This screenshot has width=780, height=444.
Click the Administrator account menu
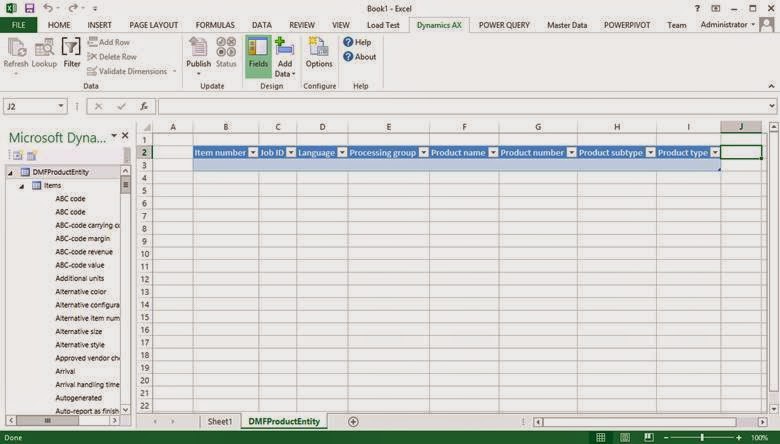(x=727, y=24)
